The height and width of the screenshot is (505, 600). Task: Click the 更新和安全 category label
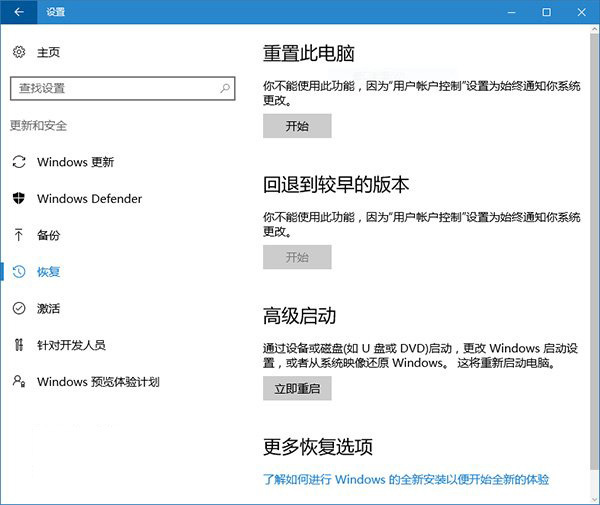coord(38,125)
